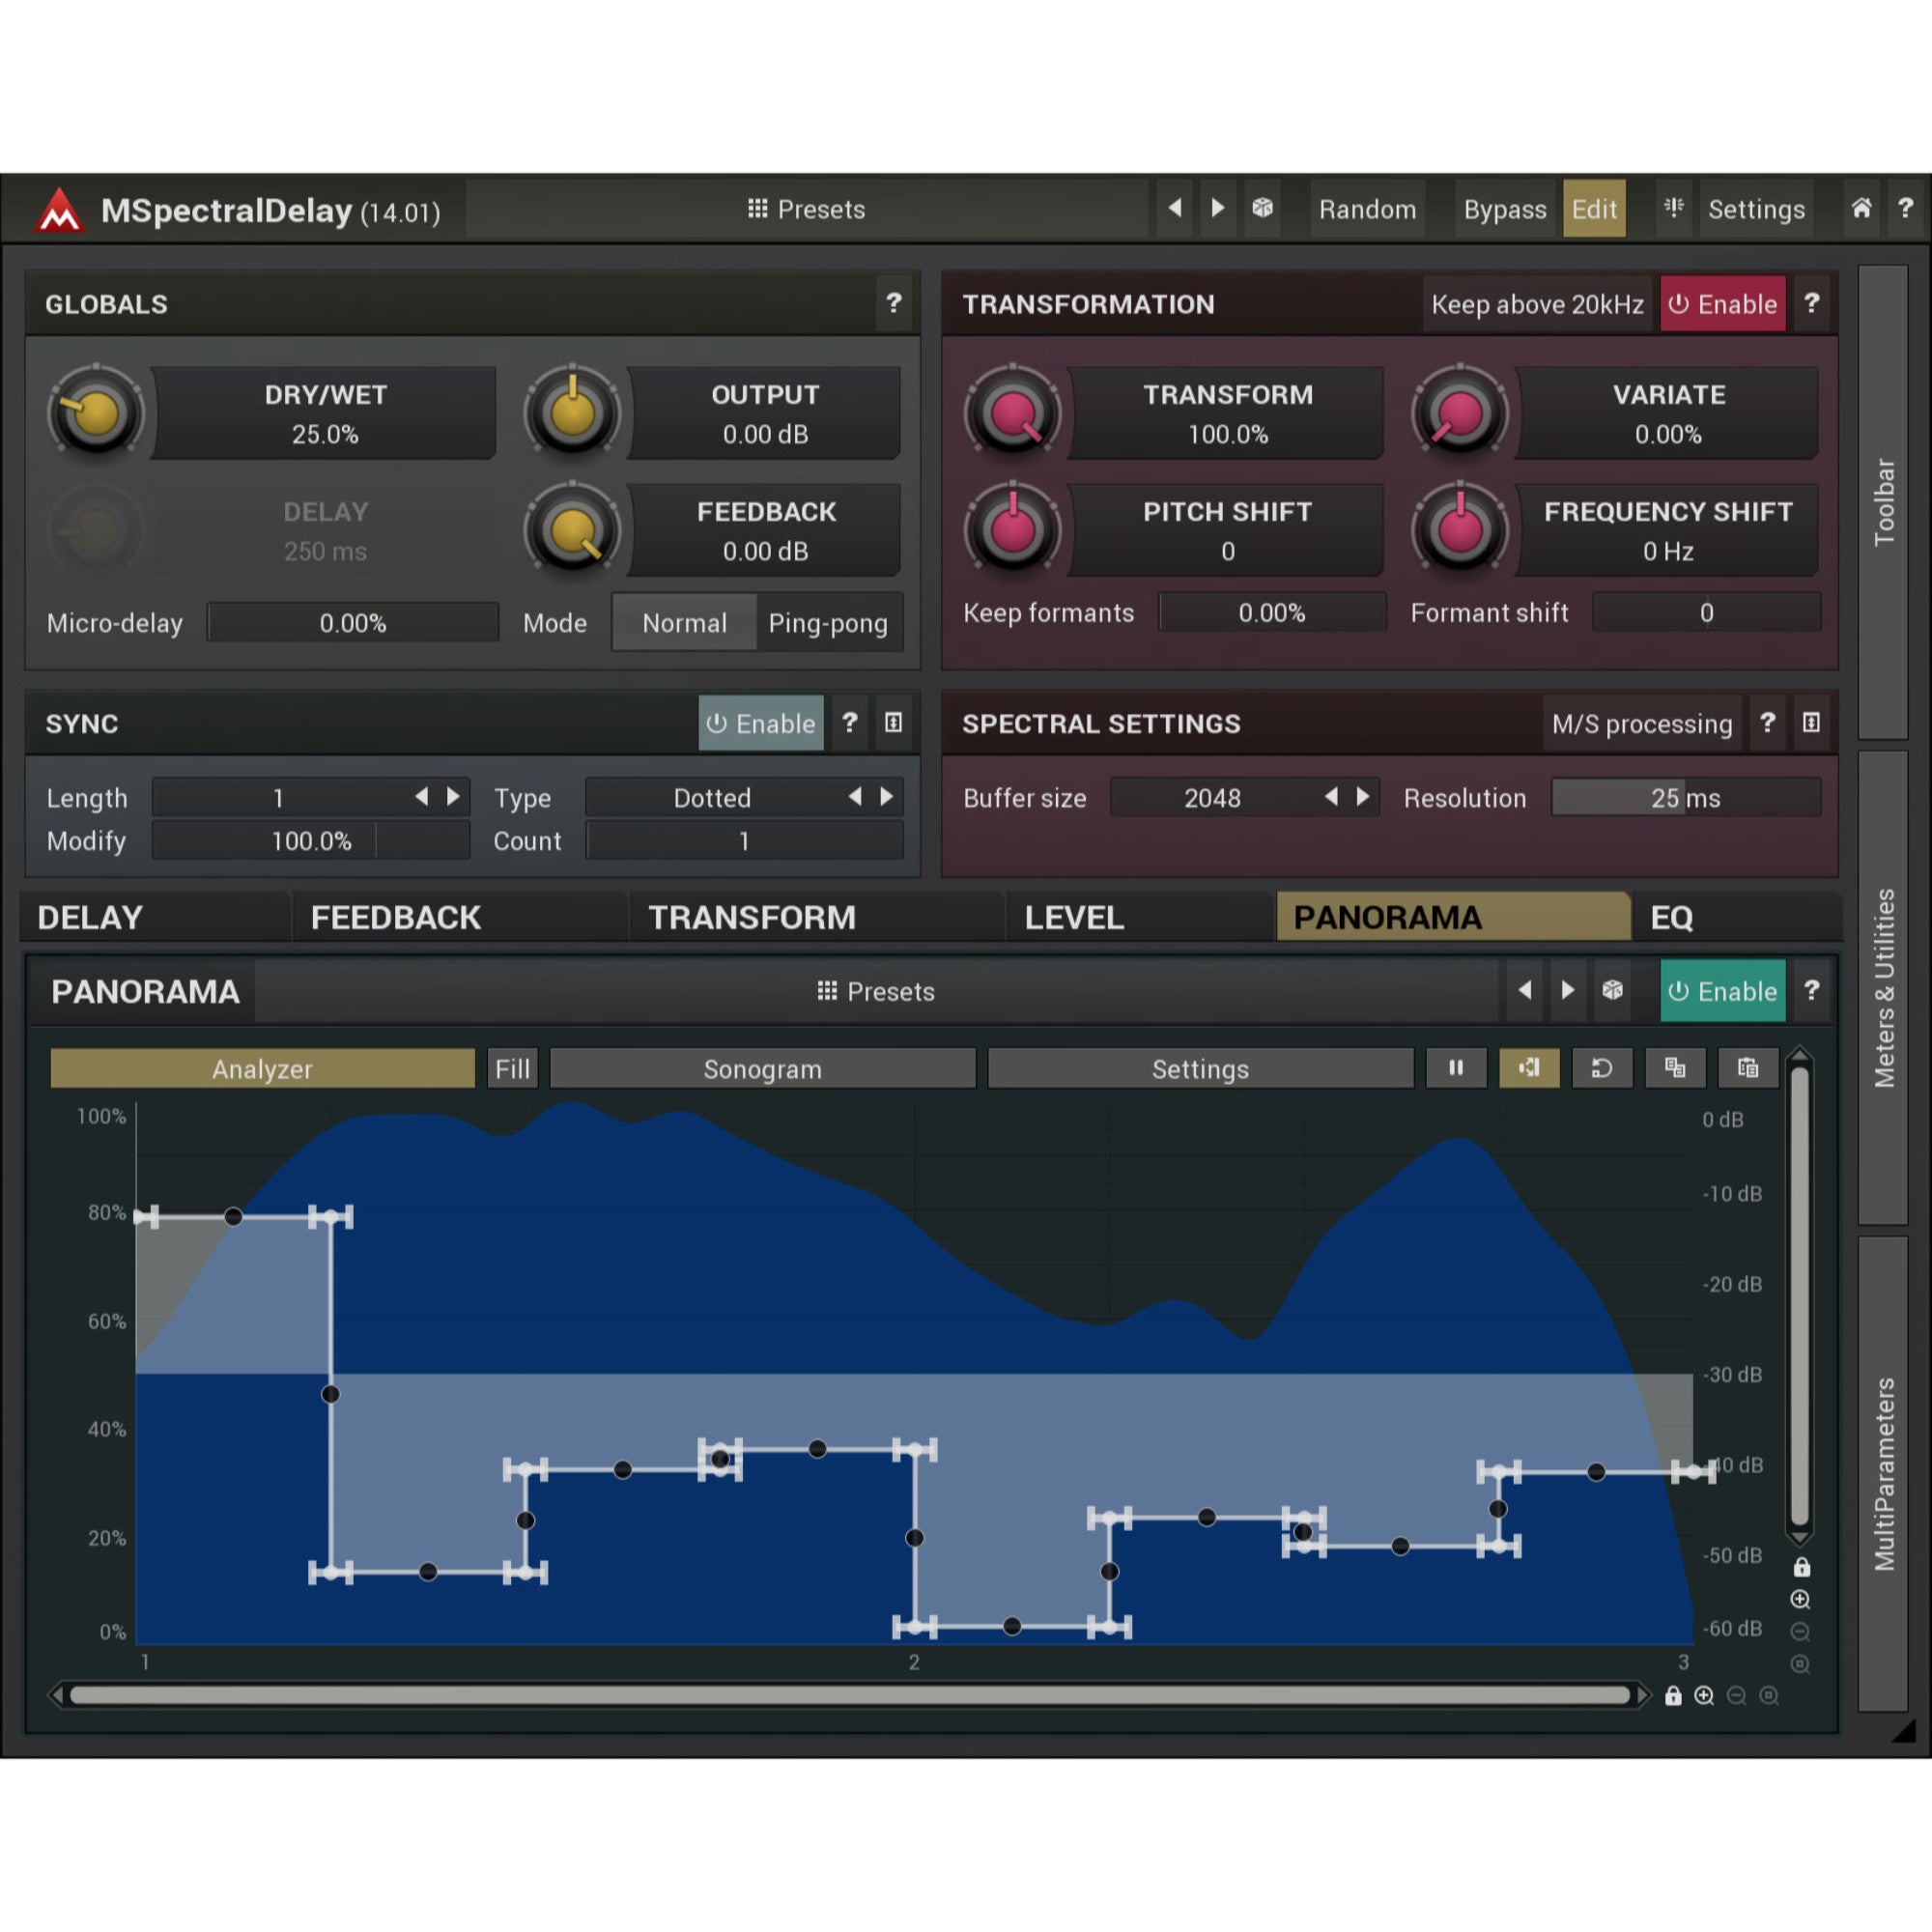
Task: Select Ping-pong delay mode
Action: [x=829, y=623]
